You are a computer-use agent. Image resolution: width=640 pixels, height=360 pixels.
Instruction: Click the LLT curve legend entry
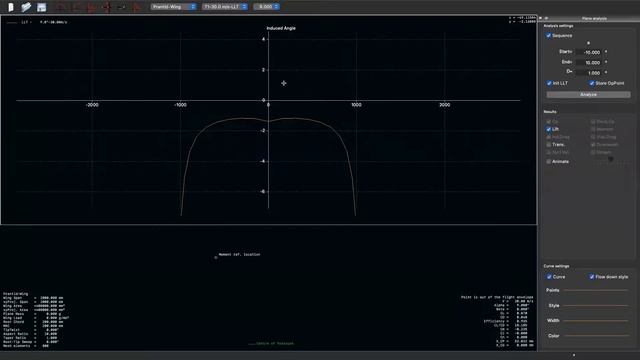click(x=37, y=22)
